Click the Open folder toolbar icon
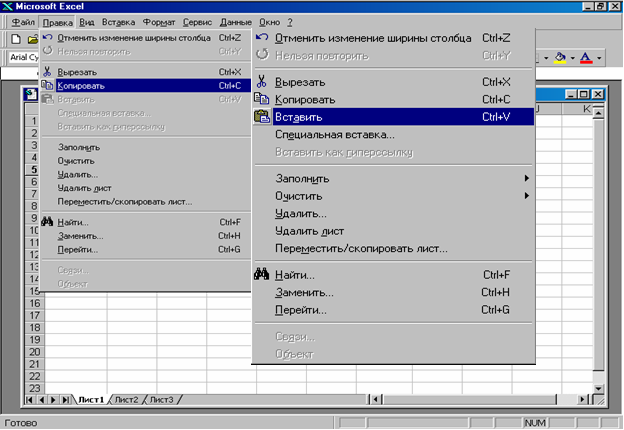Screen dimensions: 624x430 tap(33, 39)
